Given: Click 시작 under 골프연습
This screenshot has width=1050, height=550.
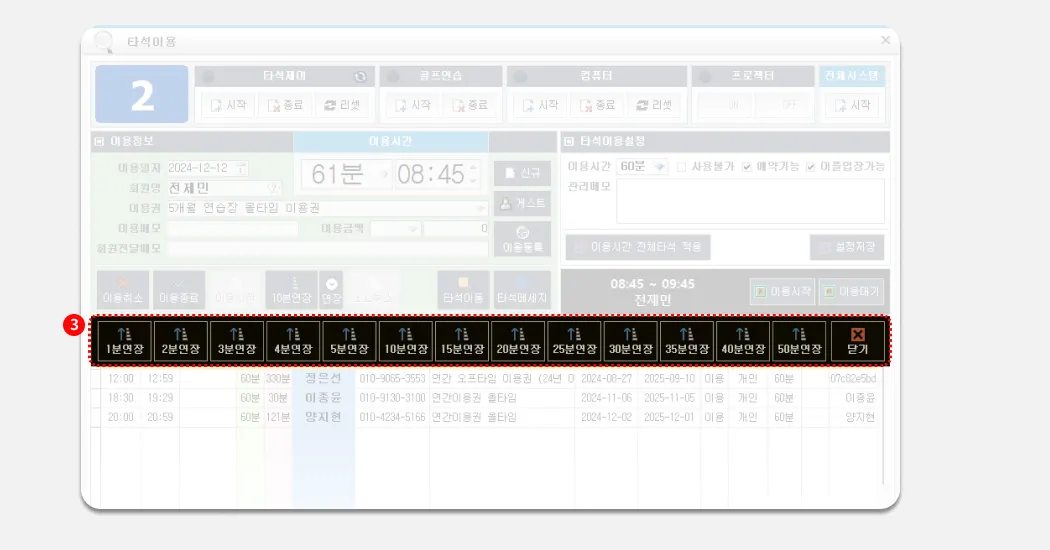Looking at the screenshot, I should point(413,105).
